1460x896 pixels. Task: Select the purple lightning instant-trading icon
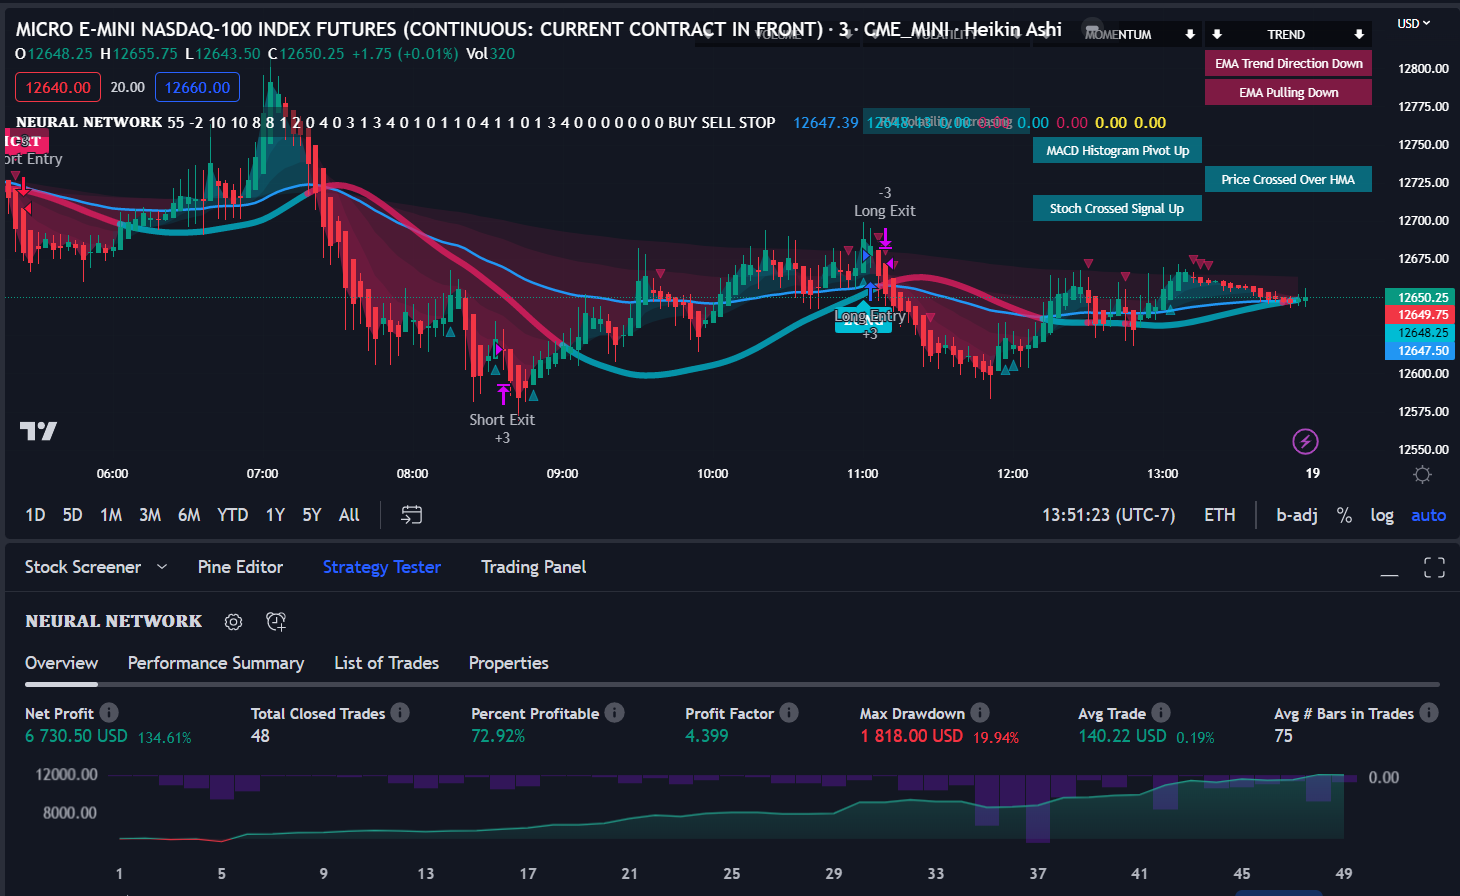(1306, 441)
